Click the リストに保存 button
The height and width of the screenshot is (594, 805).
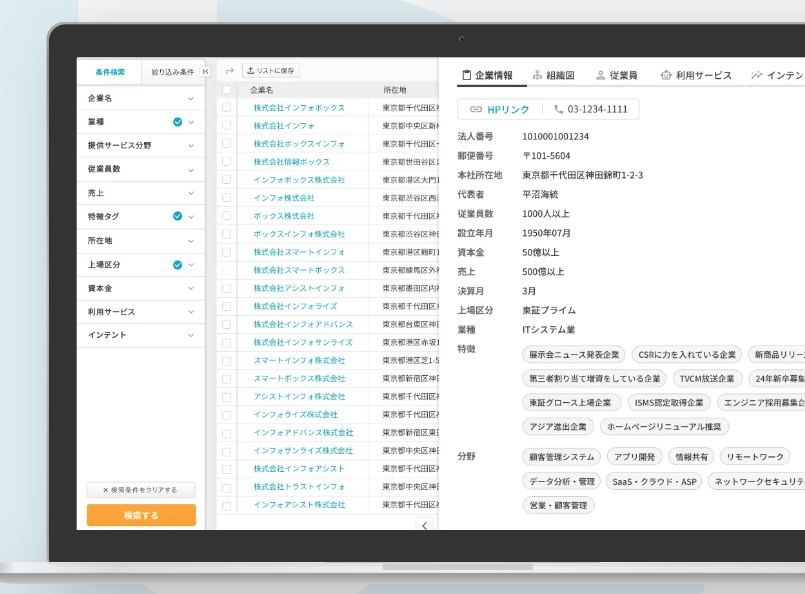click(x=271, y=71)
